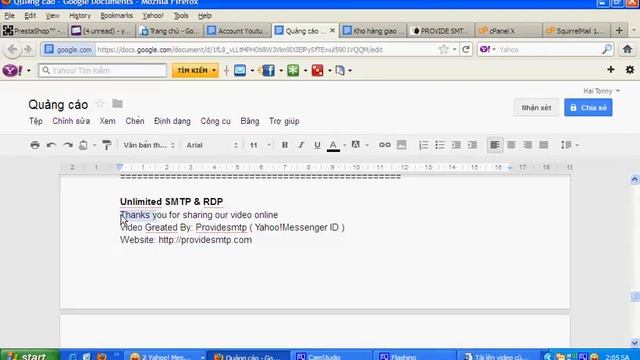Open the line spacing dropdown
640x360 pixels.
pos(570,145)
